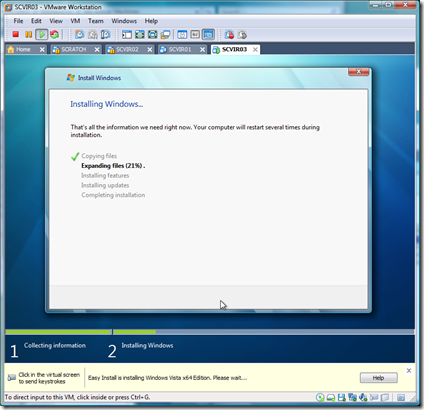Close the Home tab

tap(42, 49)
